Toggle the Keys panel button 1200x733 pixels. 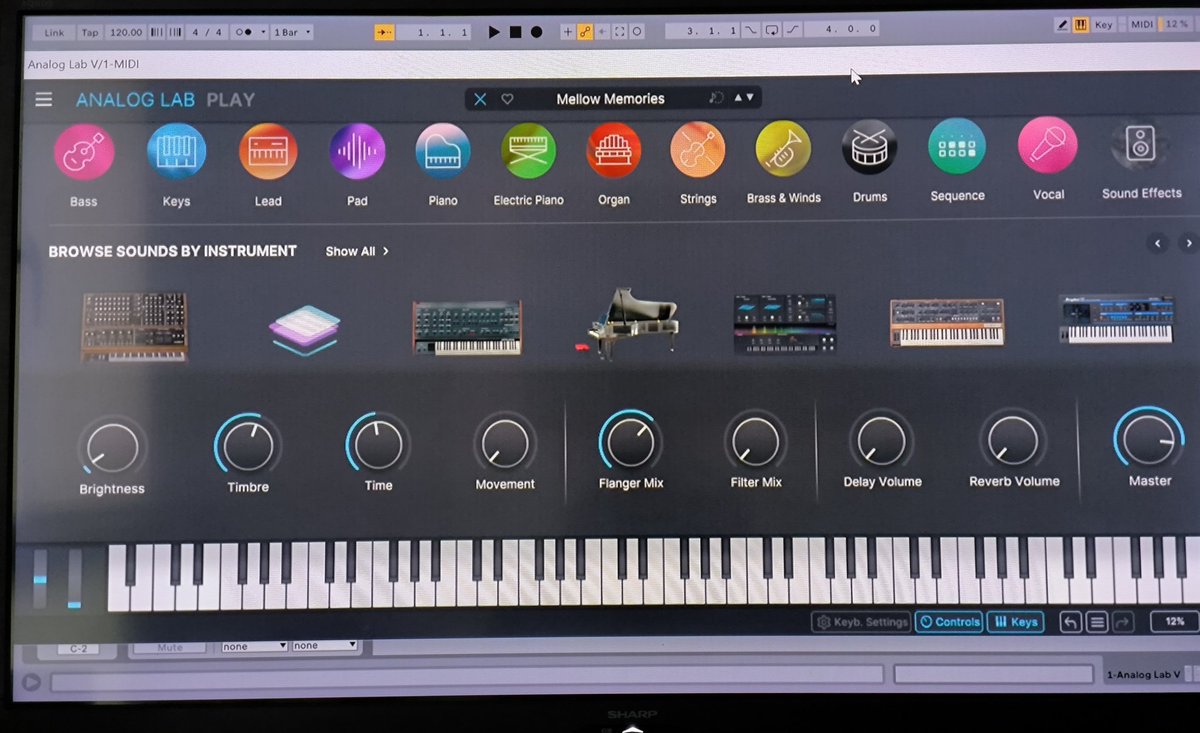[1015, 622]
